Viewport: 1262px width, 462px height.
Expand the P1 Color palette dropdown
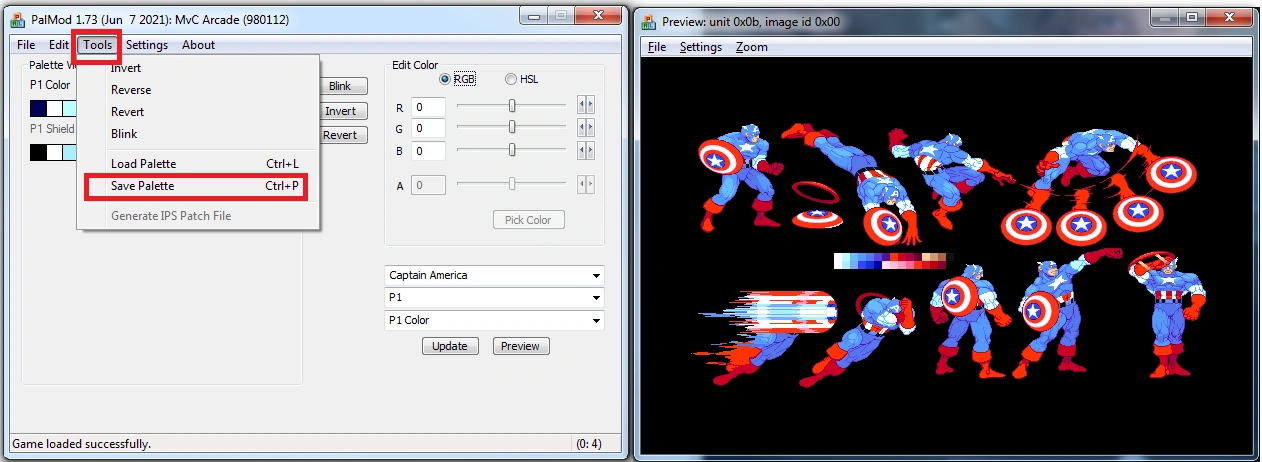click(494, 321)
